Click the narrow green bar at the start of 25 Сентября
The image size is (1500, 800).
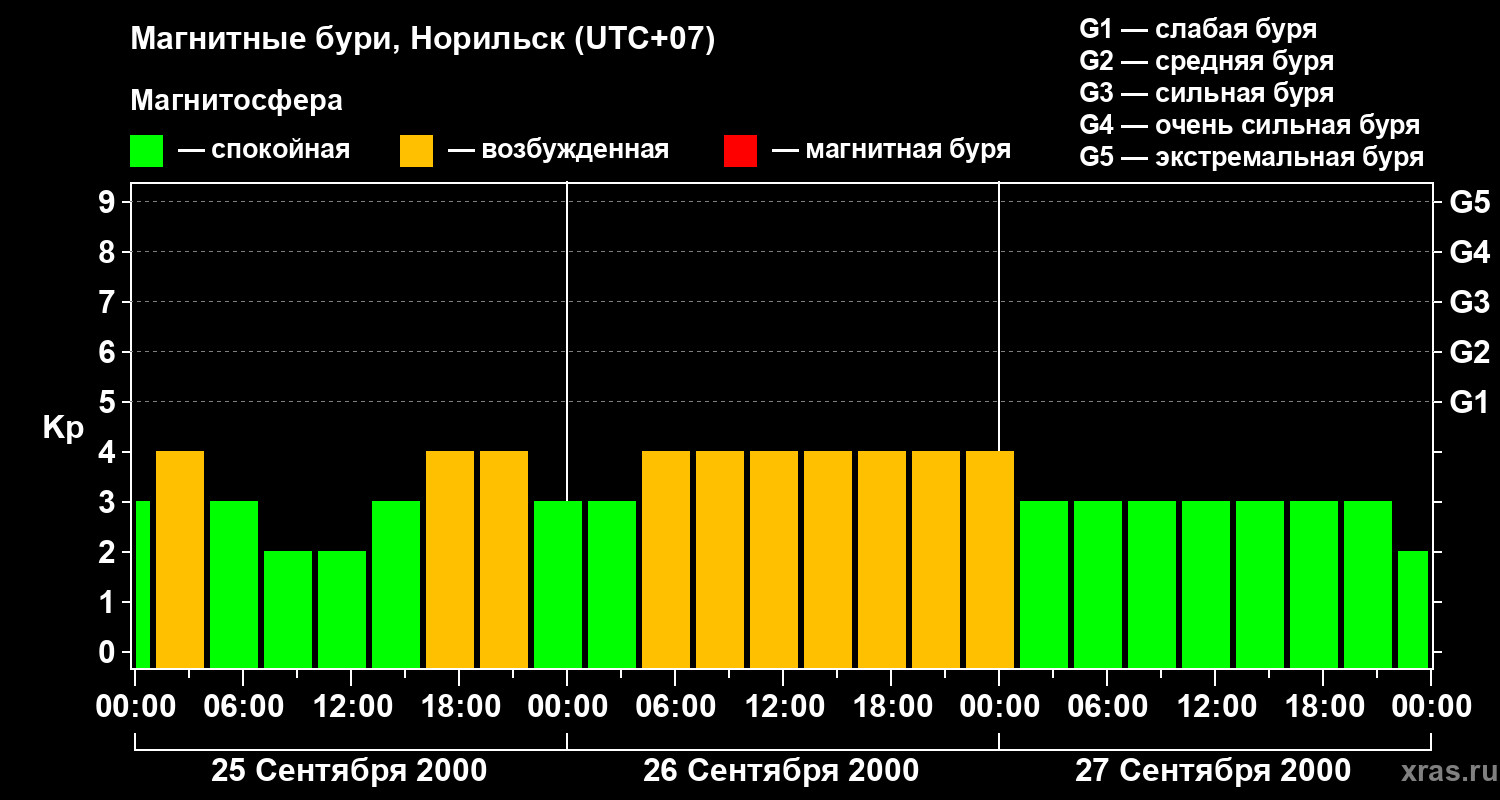(143, 584)
